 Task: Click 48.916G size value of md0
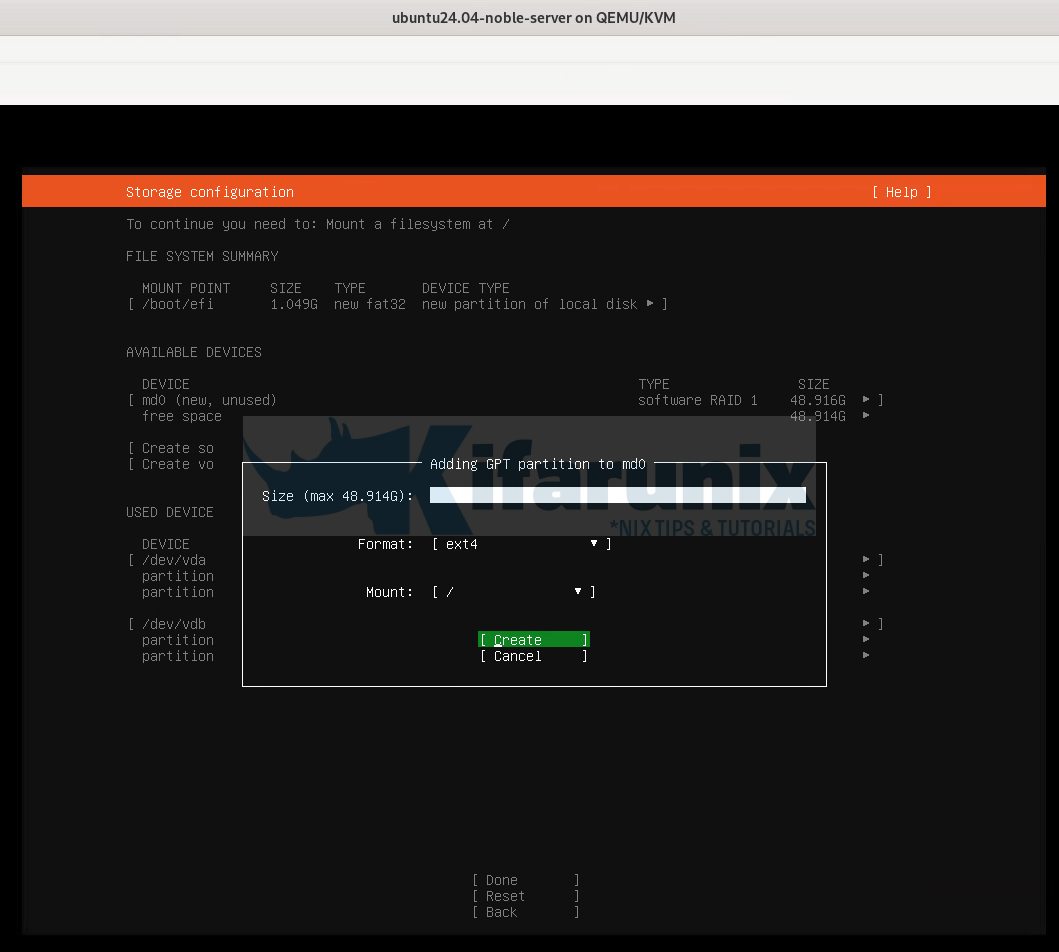coord(818,400)
